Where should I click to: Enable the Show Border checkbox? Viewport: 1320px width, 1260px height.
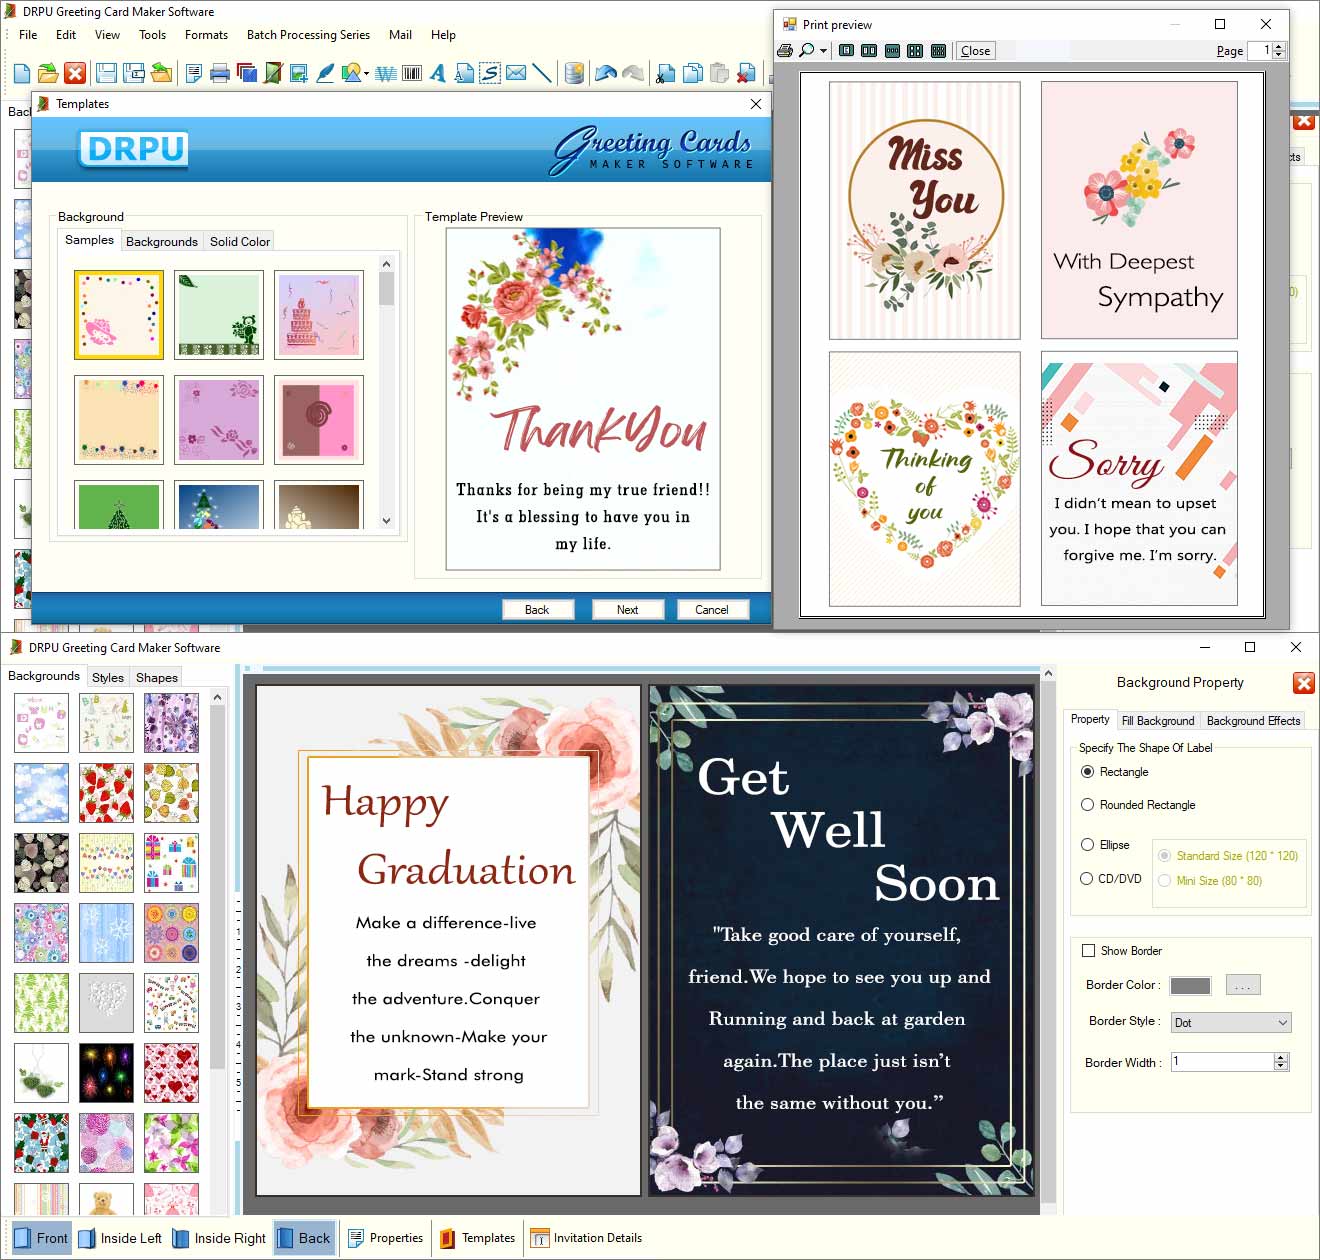click(x=1088, y=951)
